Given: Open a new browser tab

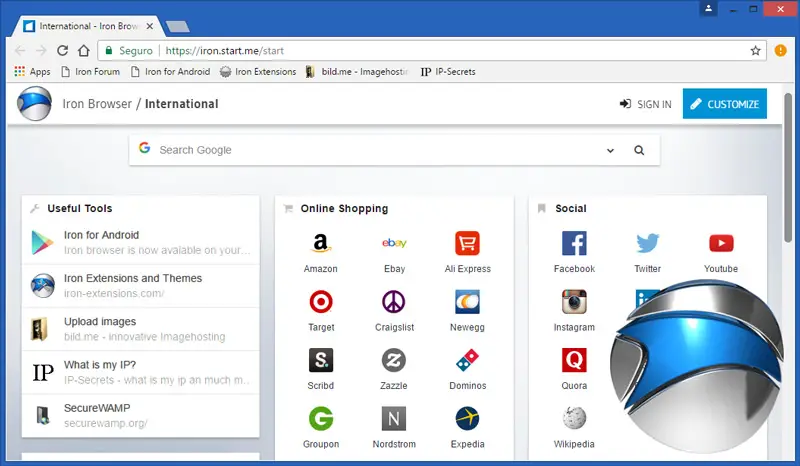Looking at the screenshot, I should pos(178,27).
